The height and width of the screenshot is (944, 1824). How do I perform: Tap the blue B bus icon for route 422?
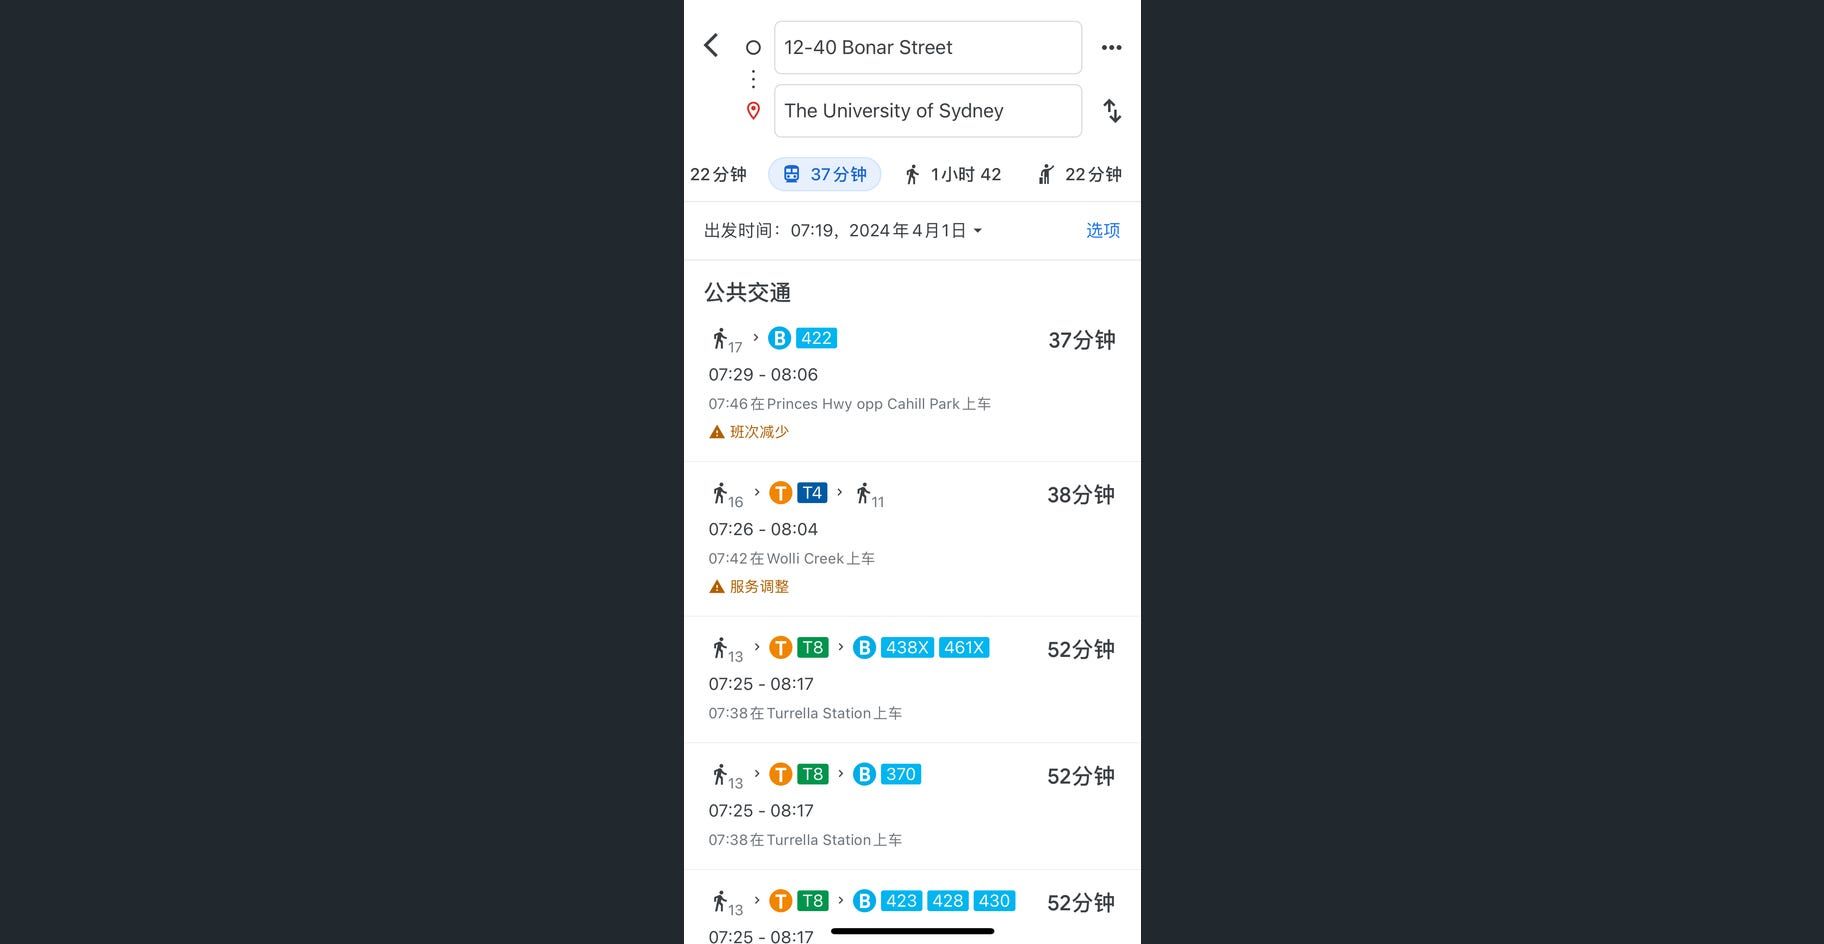click(779, 339)
